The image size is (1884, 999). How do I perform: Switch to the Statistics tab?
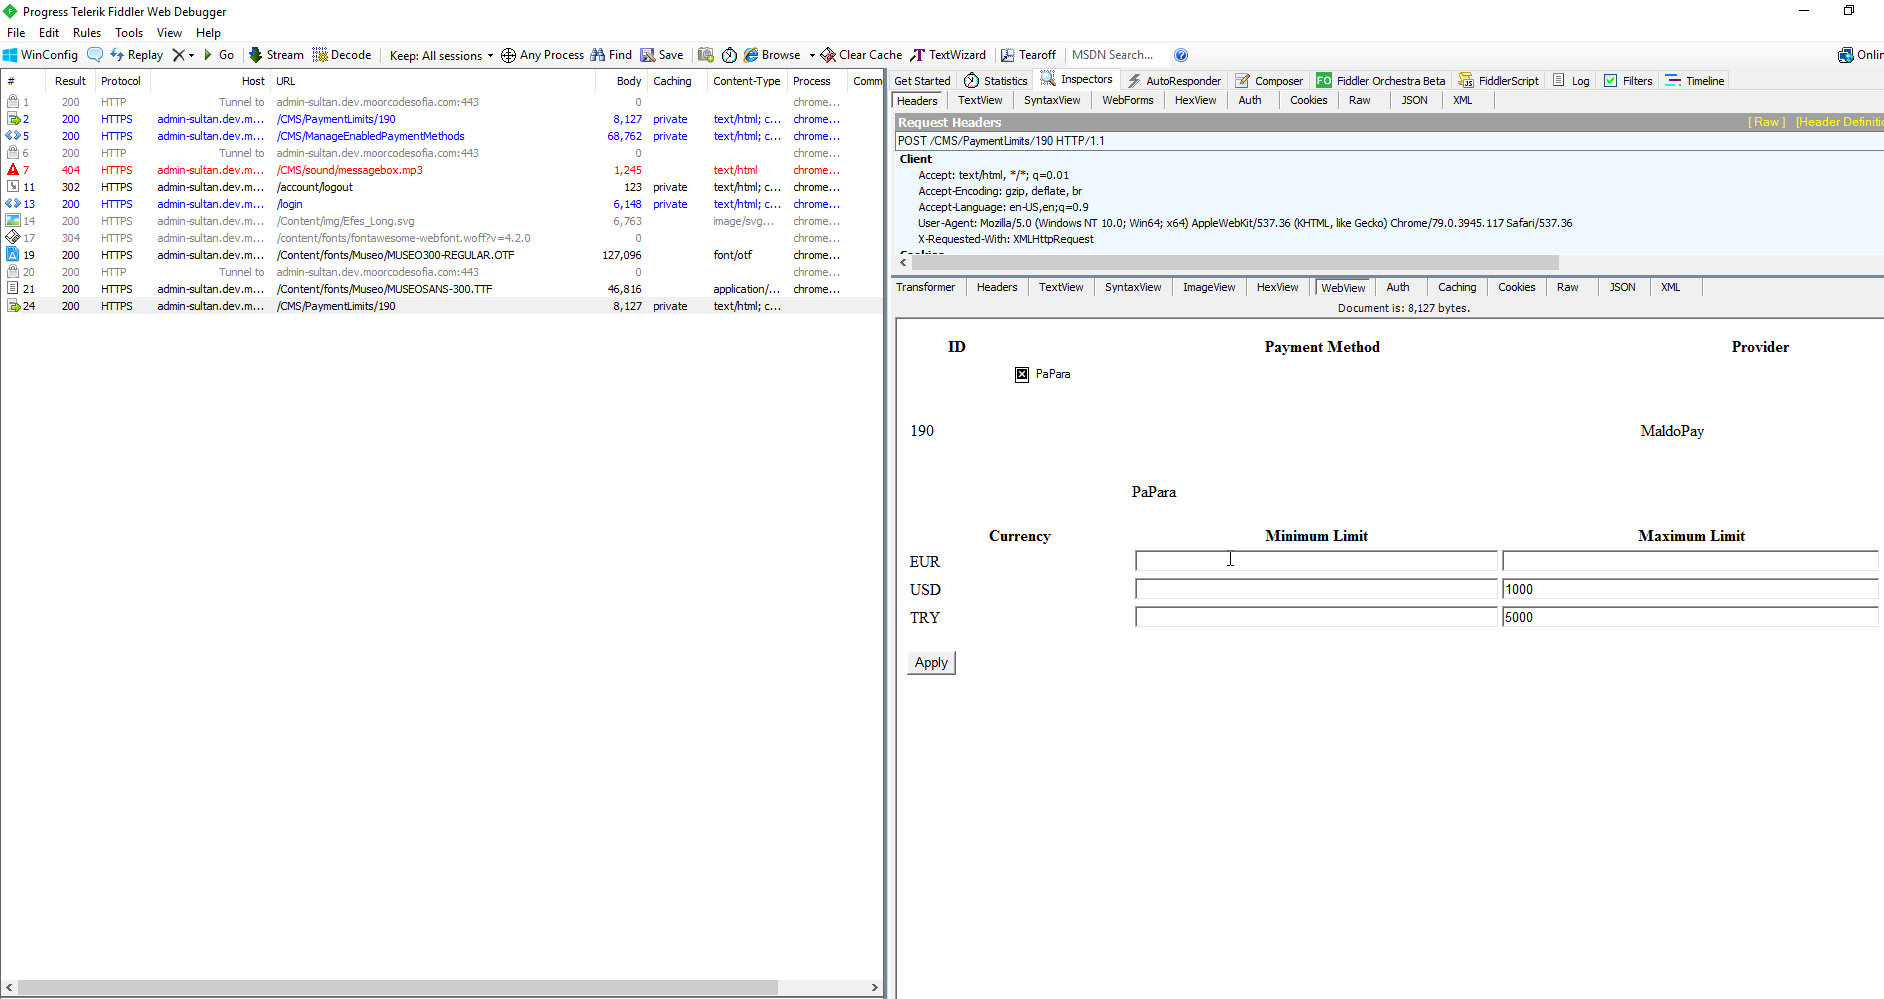996,81
